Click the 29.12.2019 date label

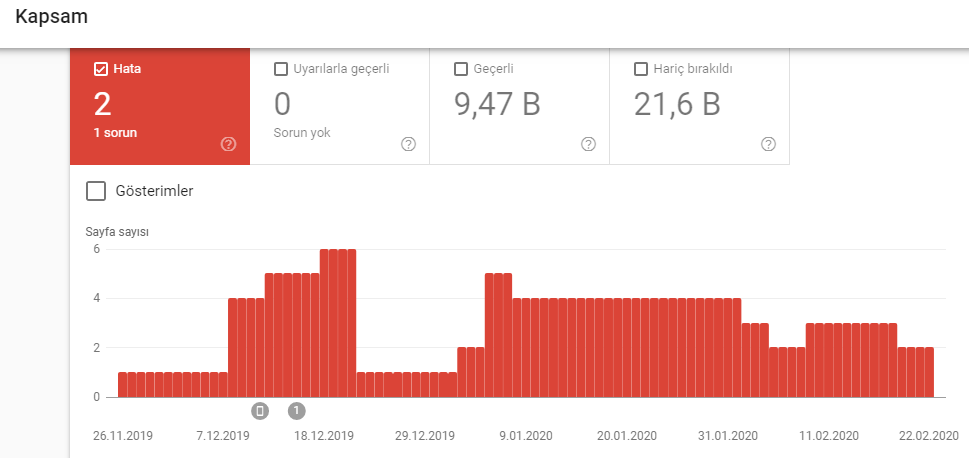click(x=425, y=436)
